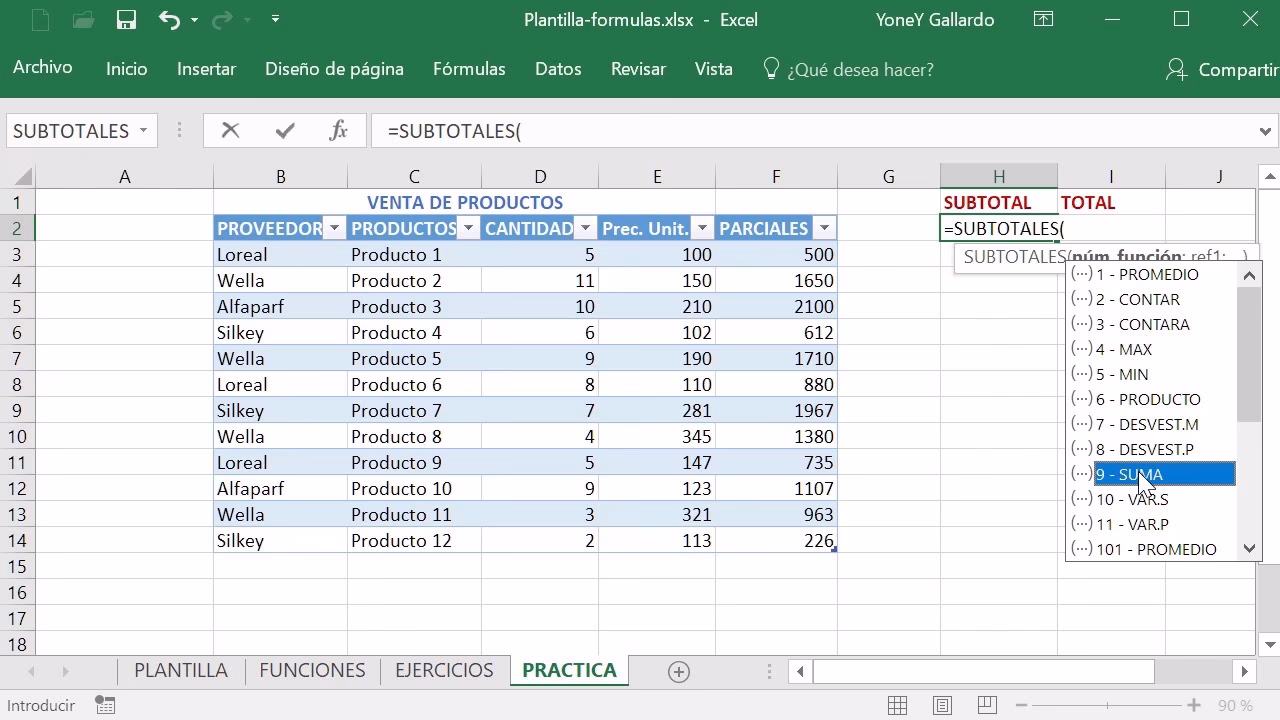Click the macro recording icon in status bar

(x=105, y=705)
